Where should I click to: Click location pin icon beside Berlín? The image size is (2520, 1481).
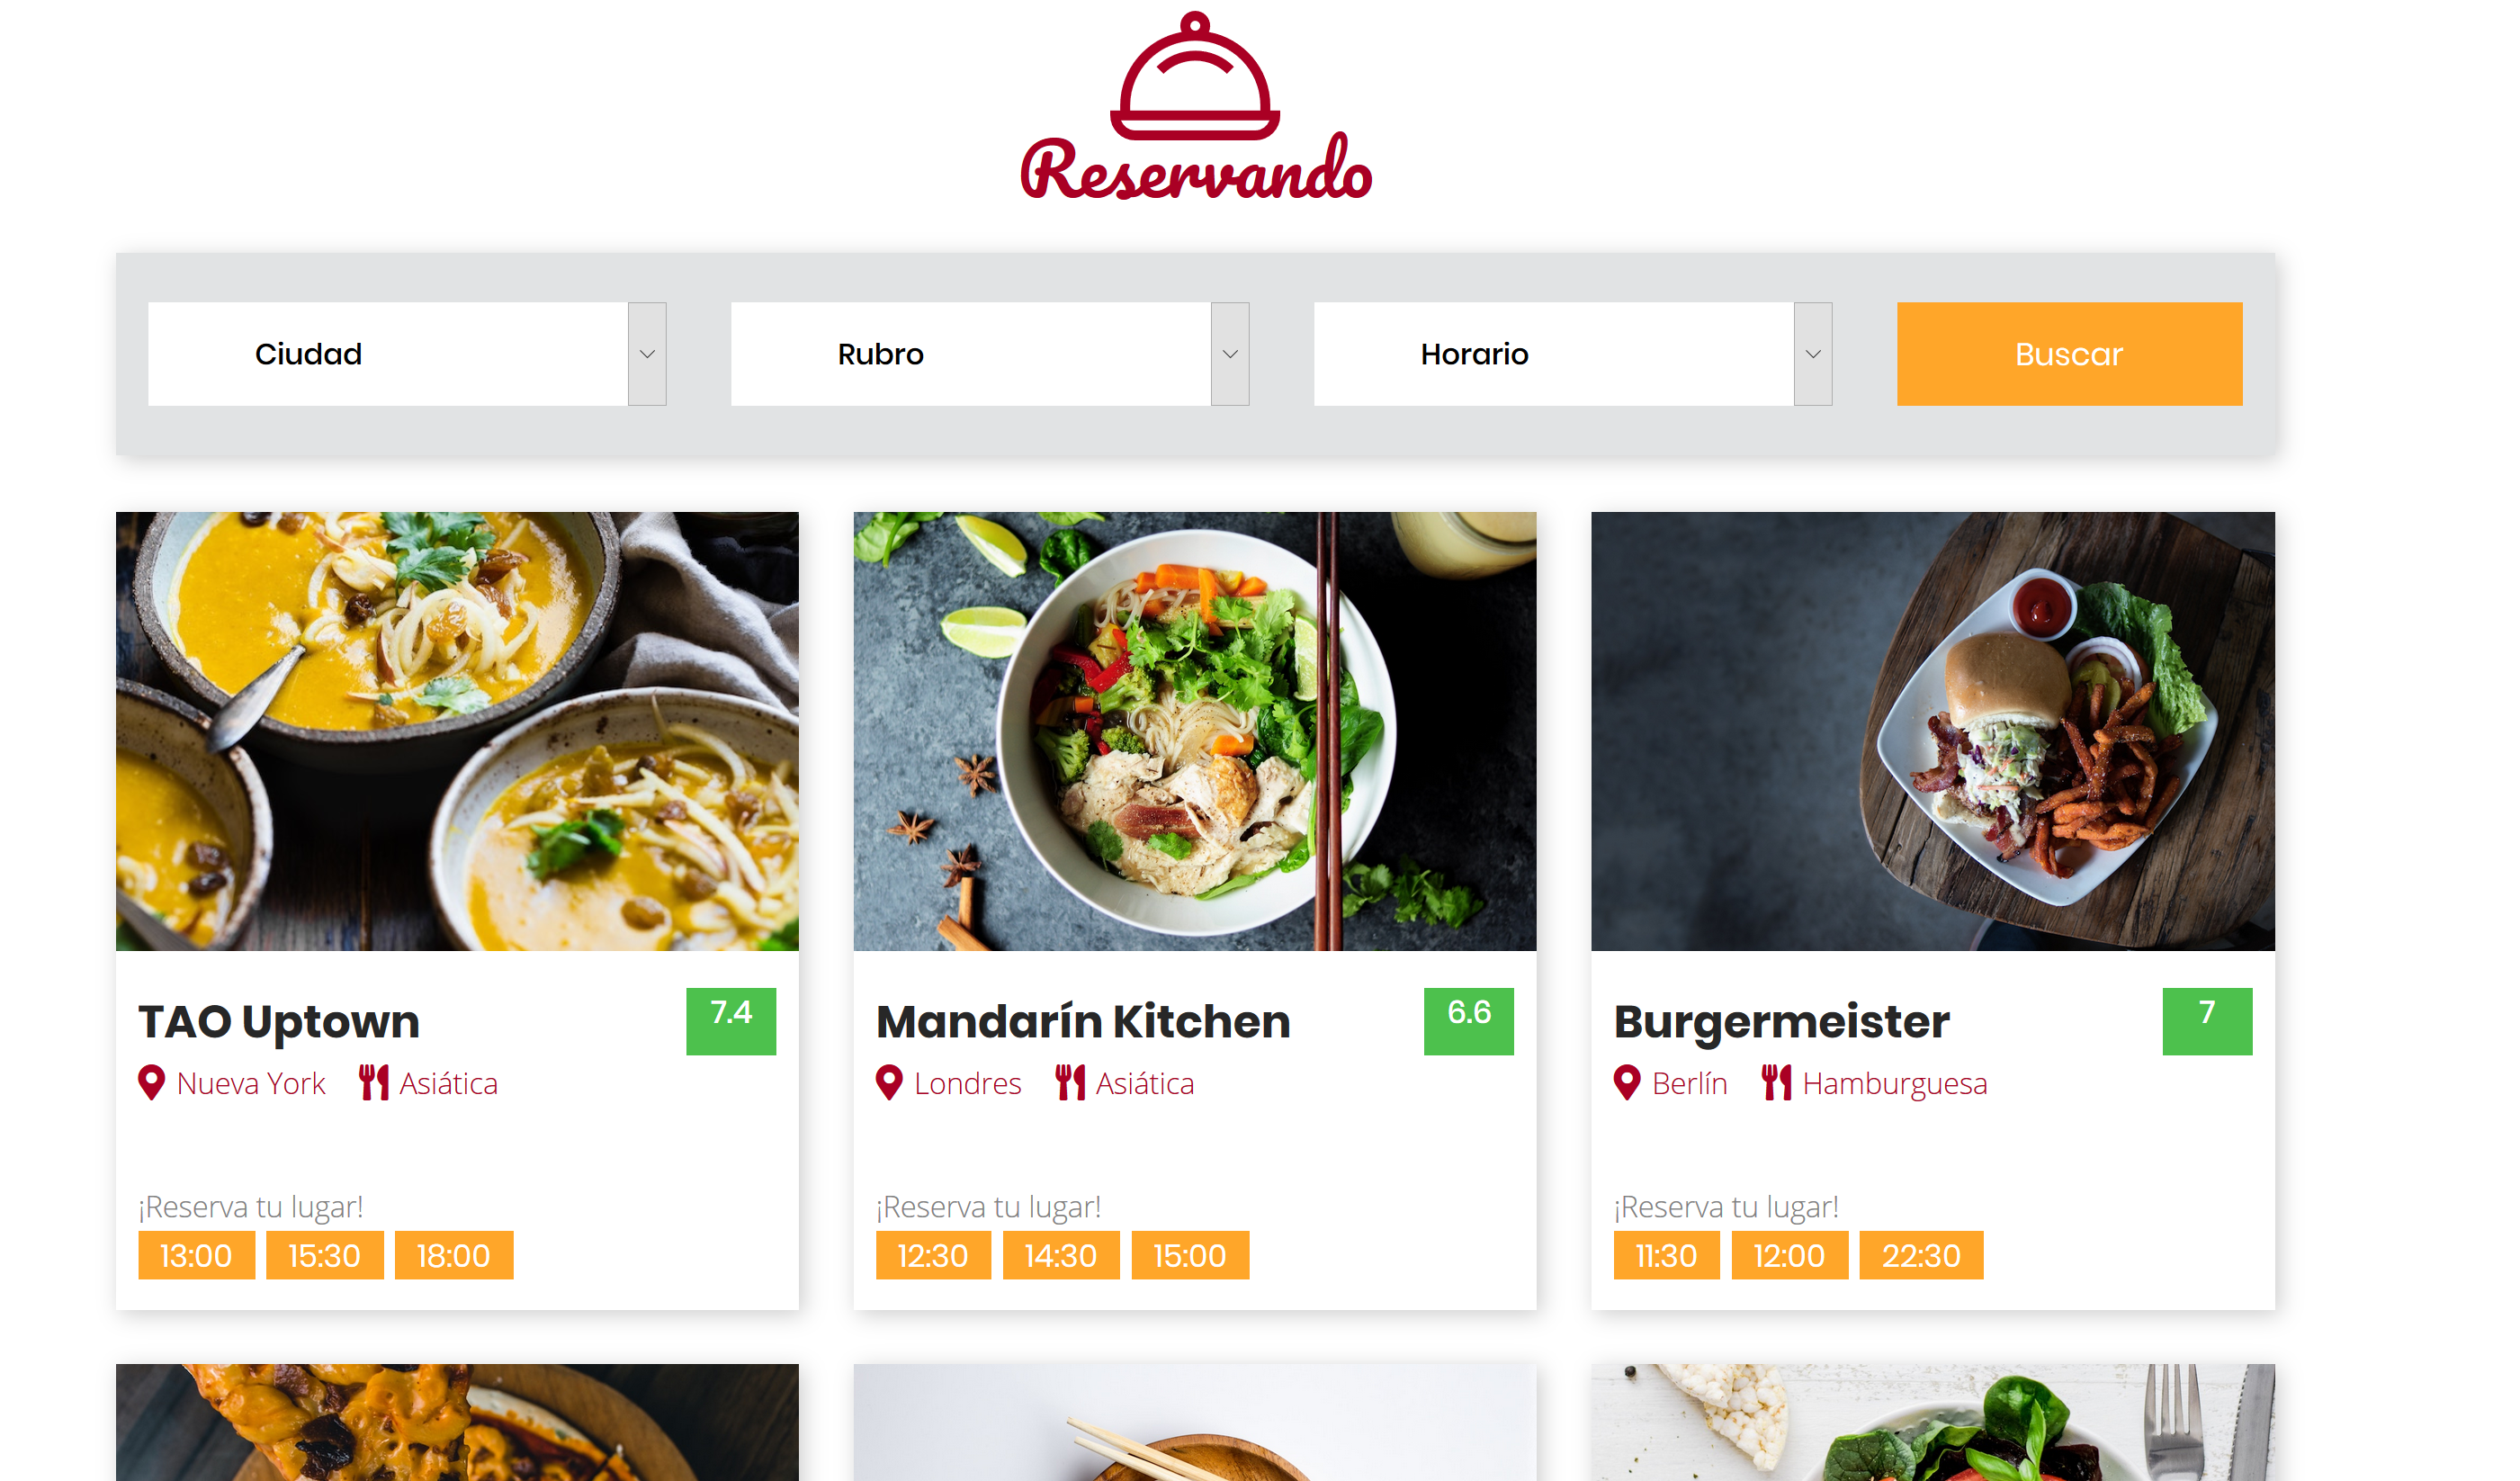[1627, 1083]
